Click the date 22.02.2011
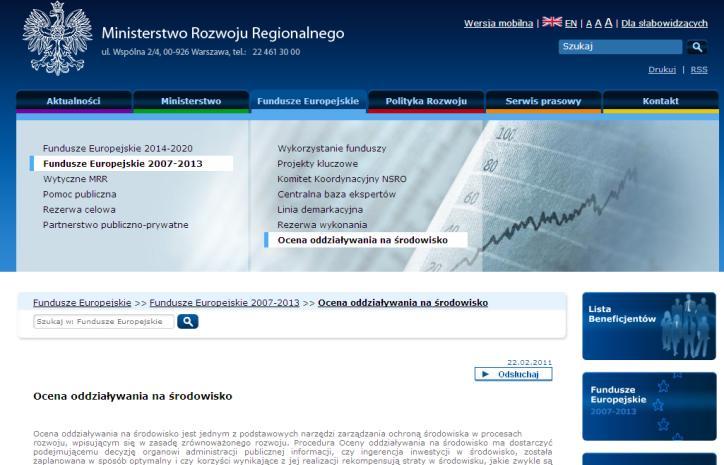This screenshot has height=465, width=724. pyautogui.click(x=529, y=362)
